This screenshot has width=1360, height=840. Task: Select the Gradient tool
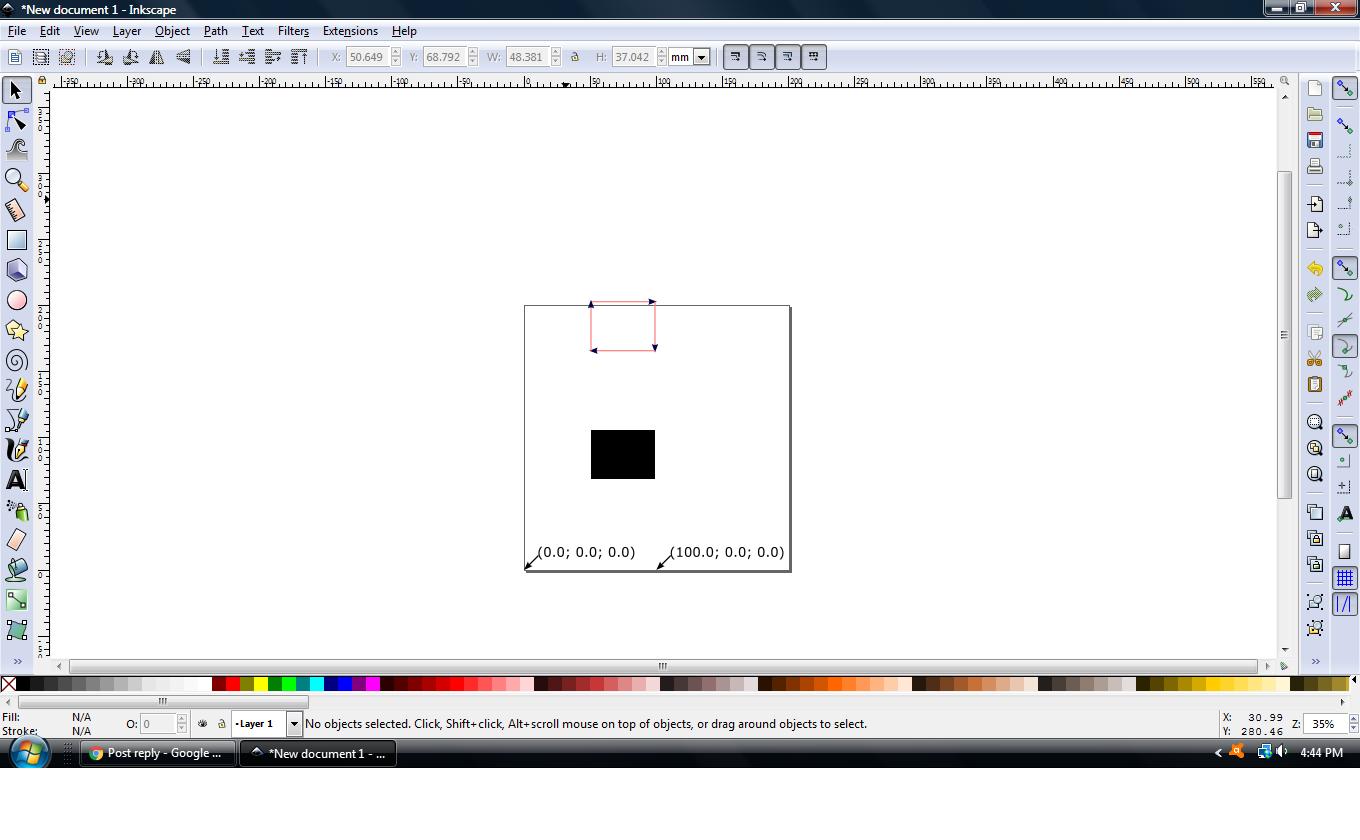pyautogui.click(x=16, y=600)
